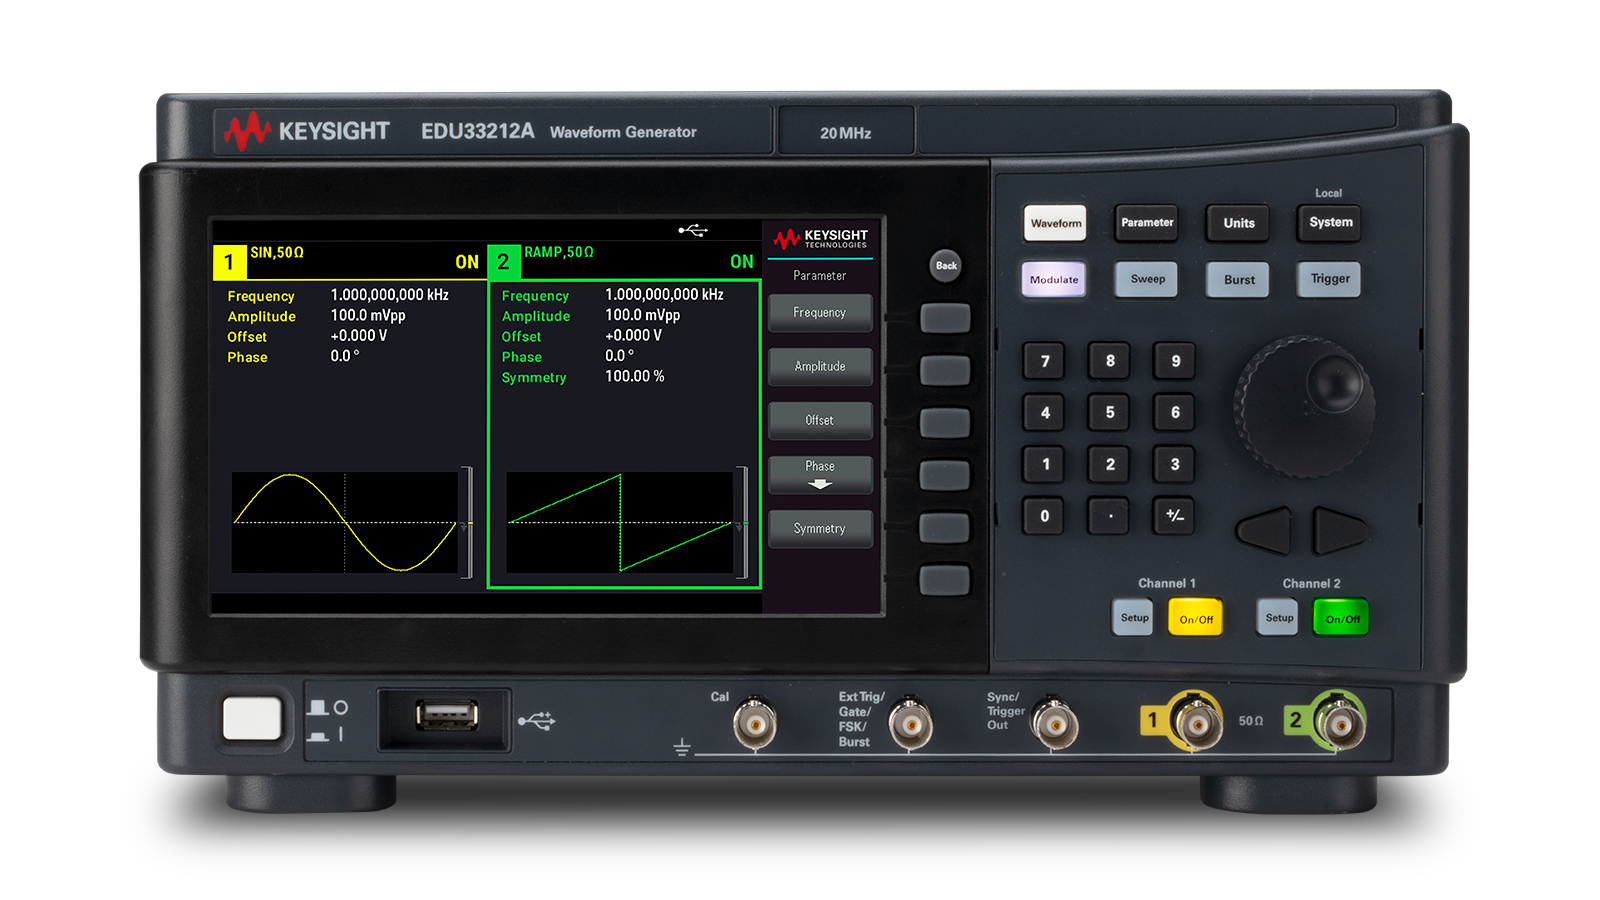Click the rotary knob
1600x900 pixels.
tap(1304, 406)
